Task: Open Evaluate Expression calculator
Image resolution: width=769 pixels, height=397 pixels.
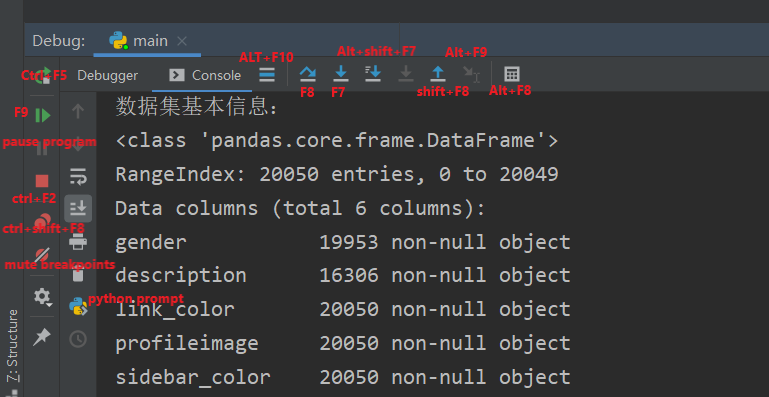Action: tap(512, 74)
